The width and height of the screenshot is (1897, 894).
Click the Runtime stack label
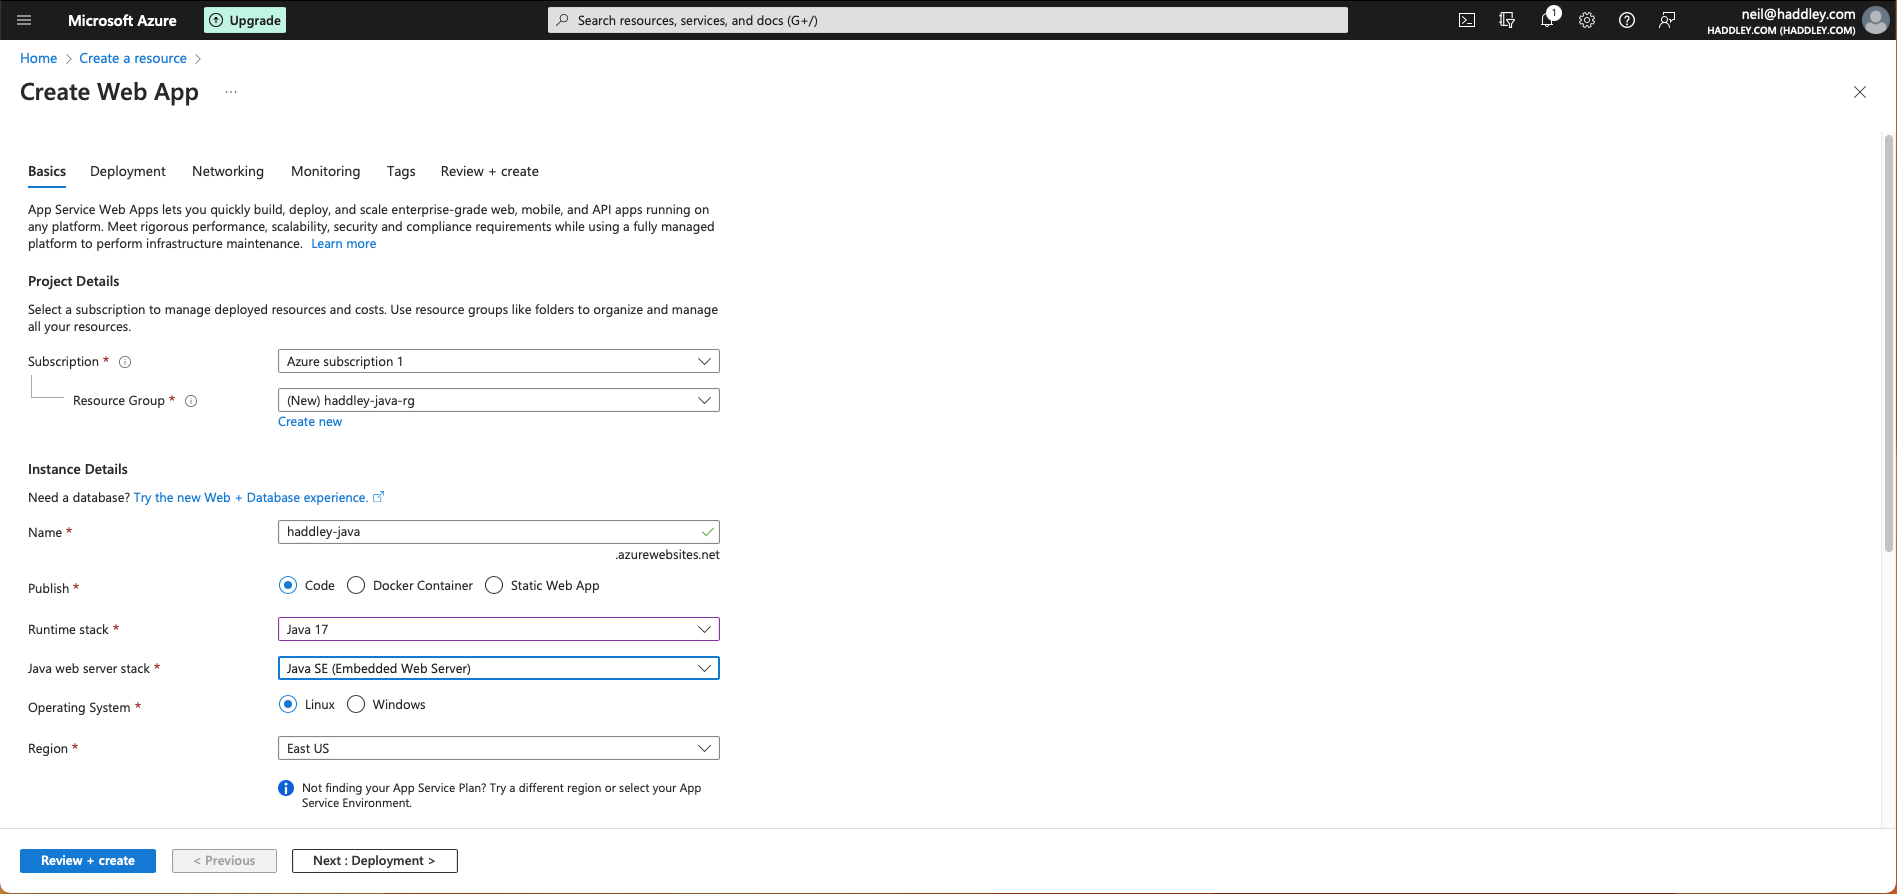pyautogui.click(x=68, y=630)
